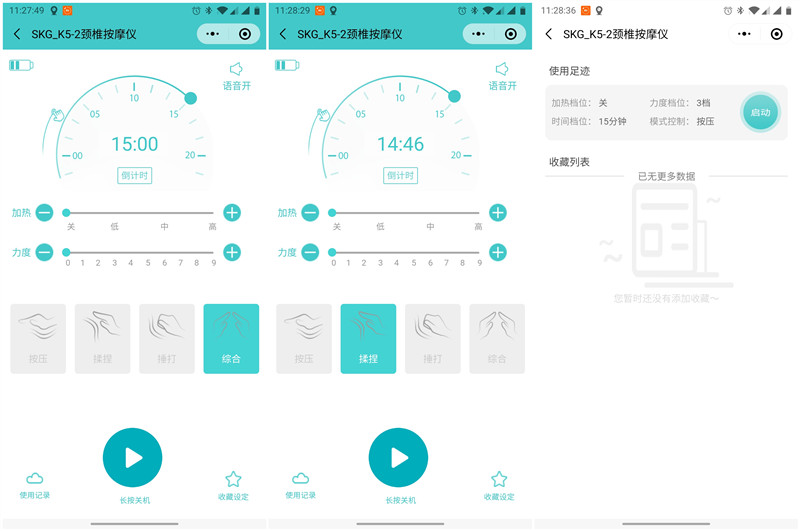
Task: Tap the alarm icon in left status bar
Action: (196, 11)
